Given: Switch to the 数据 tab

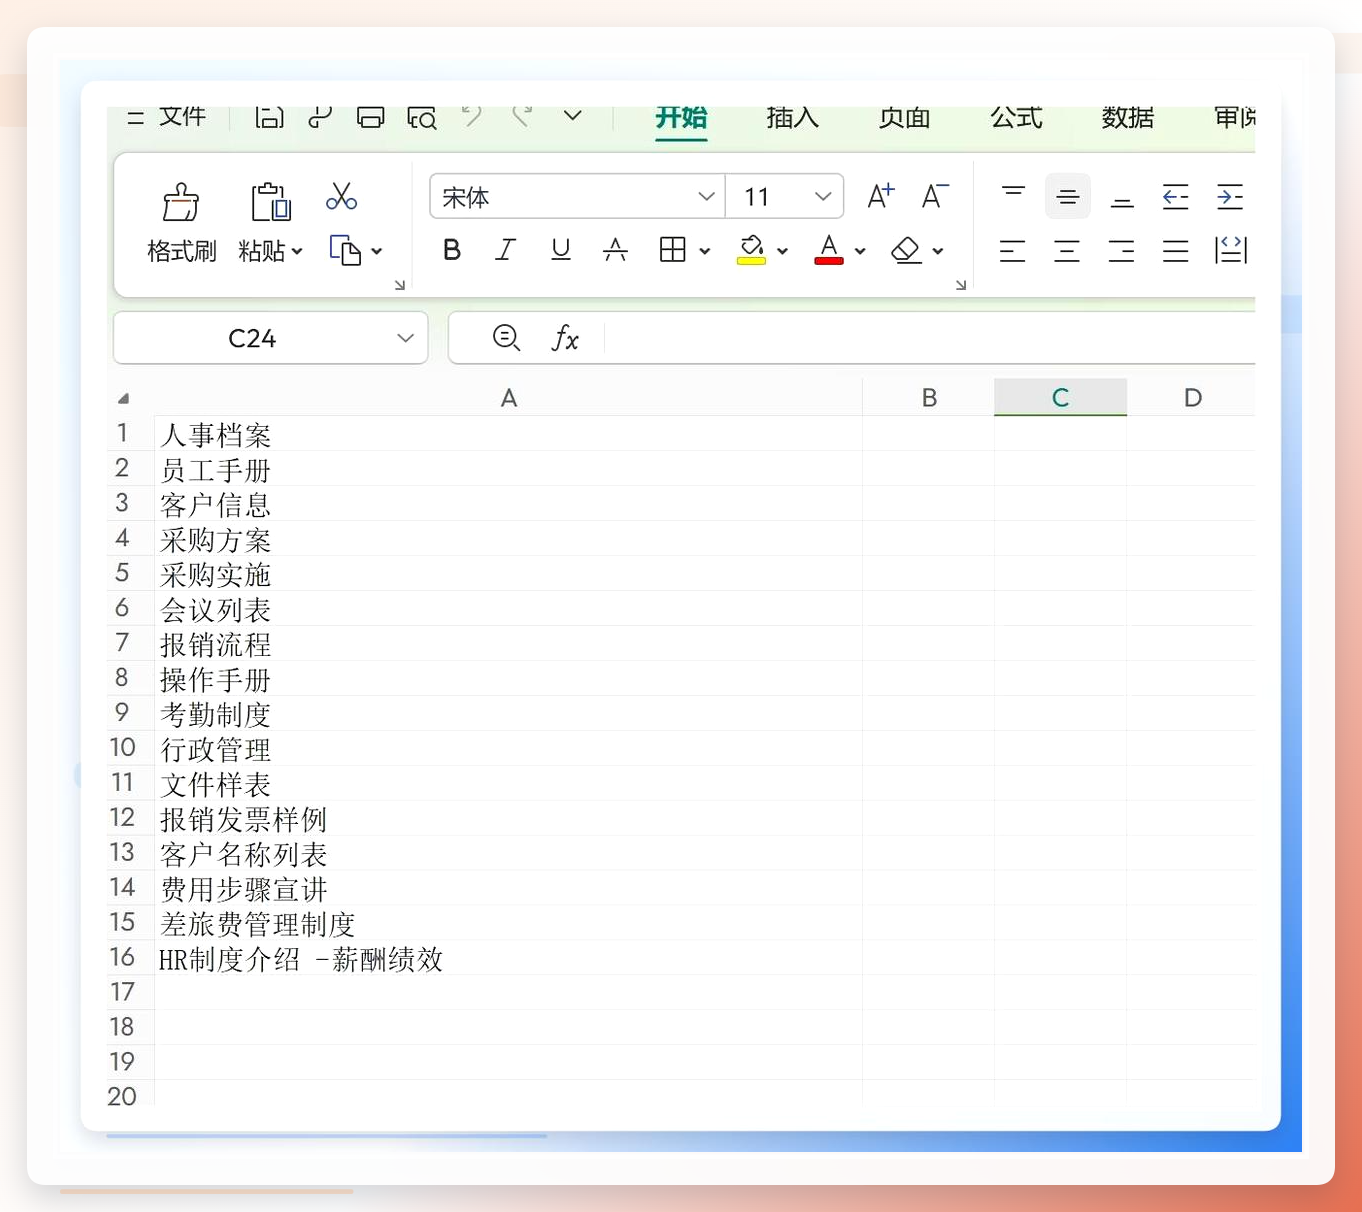Looking at the screenshot, I should tap(1128, 118).
